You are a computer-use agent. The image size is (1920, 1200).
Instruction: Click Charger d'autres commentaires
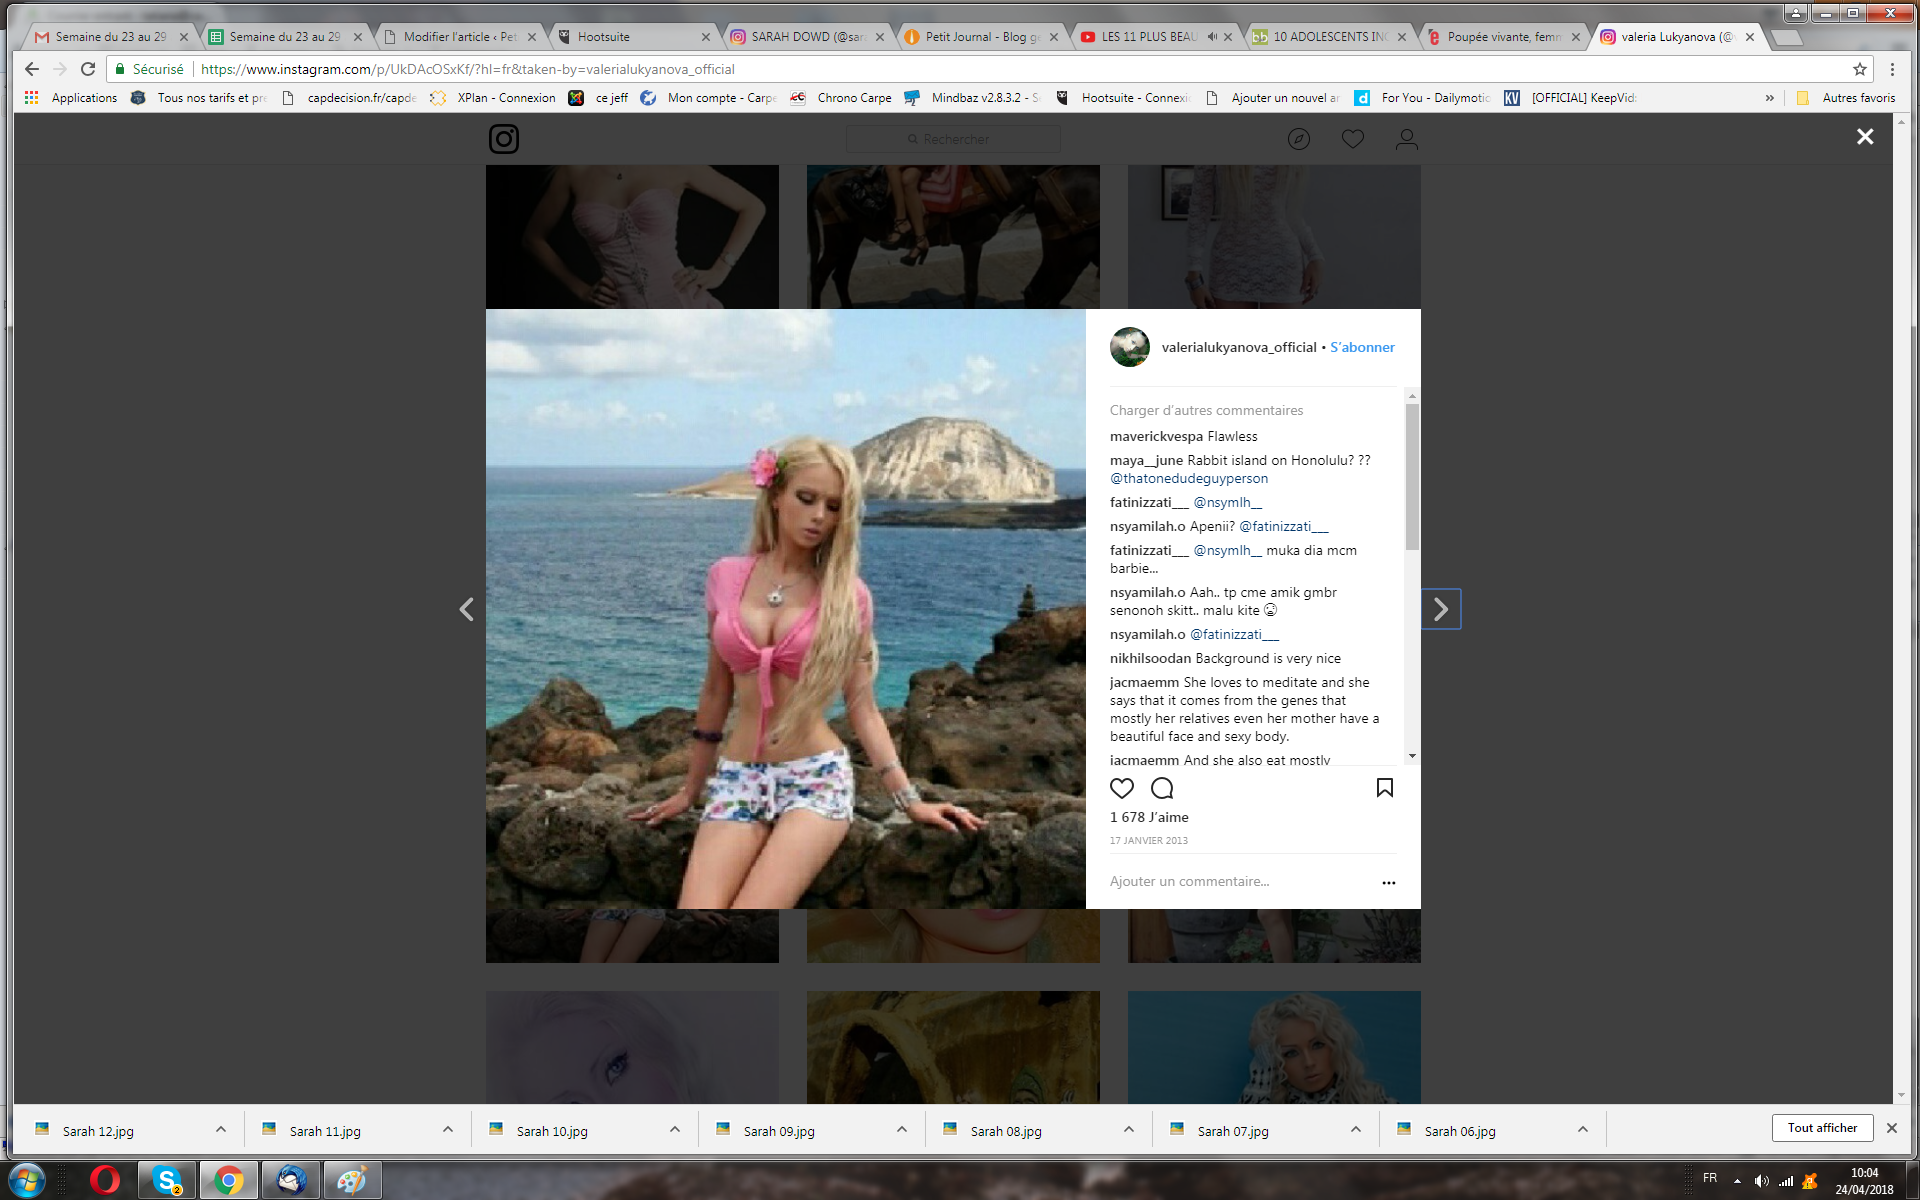[1206, 410]
